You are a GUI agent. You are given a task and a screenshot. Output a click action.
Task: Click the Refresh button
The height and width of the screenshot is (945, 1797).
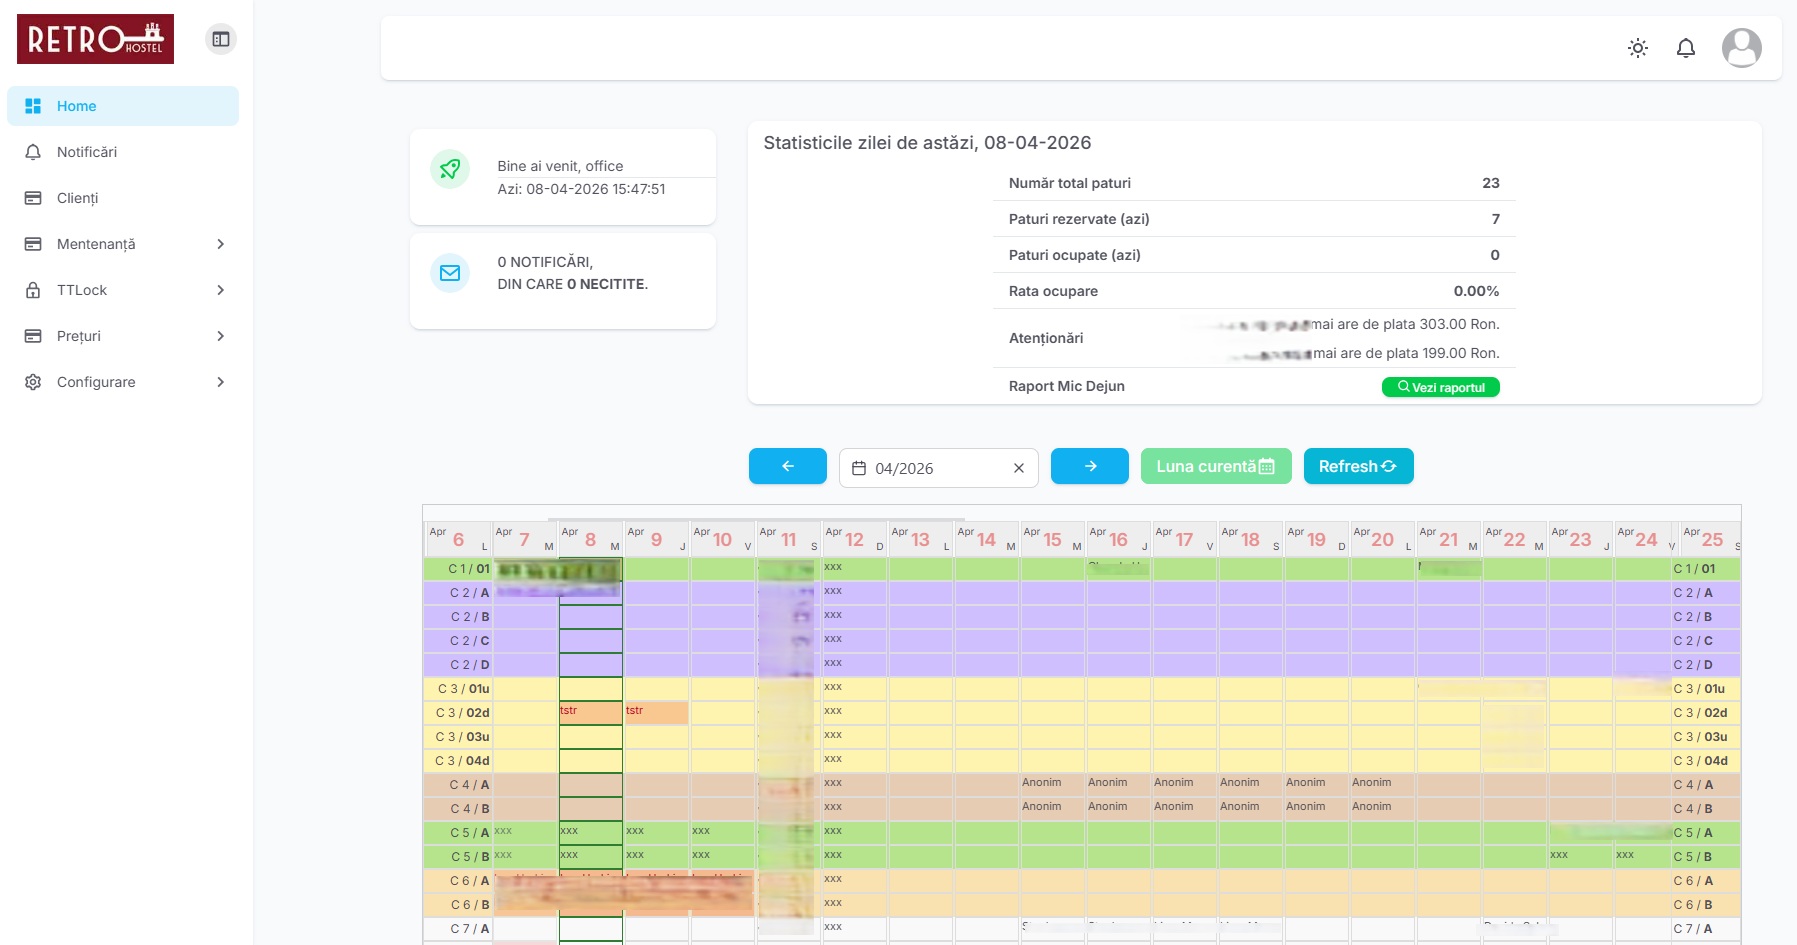coord(1358,466)
